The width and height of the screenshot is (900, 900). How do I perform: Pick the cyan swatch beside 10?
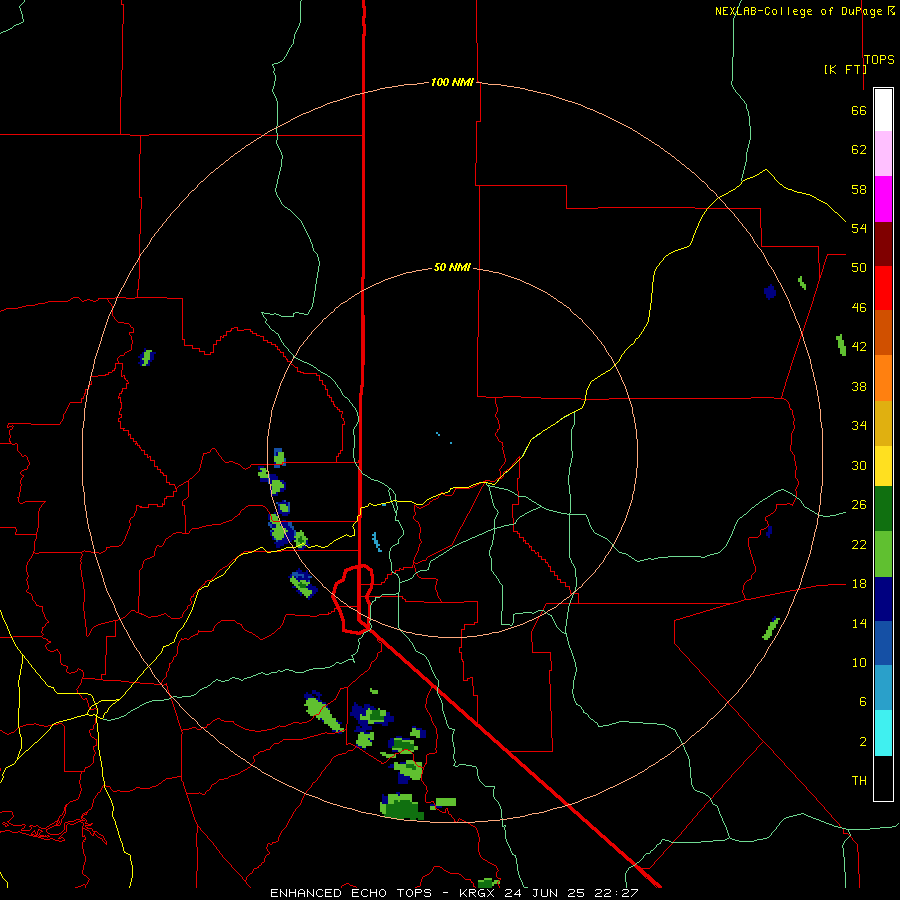pos(883,733)
